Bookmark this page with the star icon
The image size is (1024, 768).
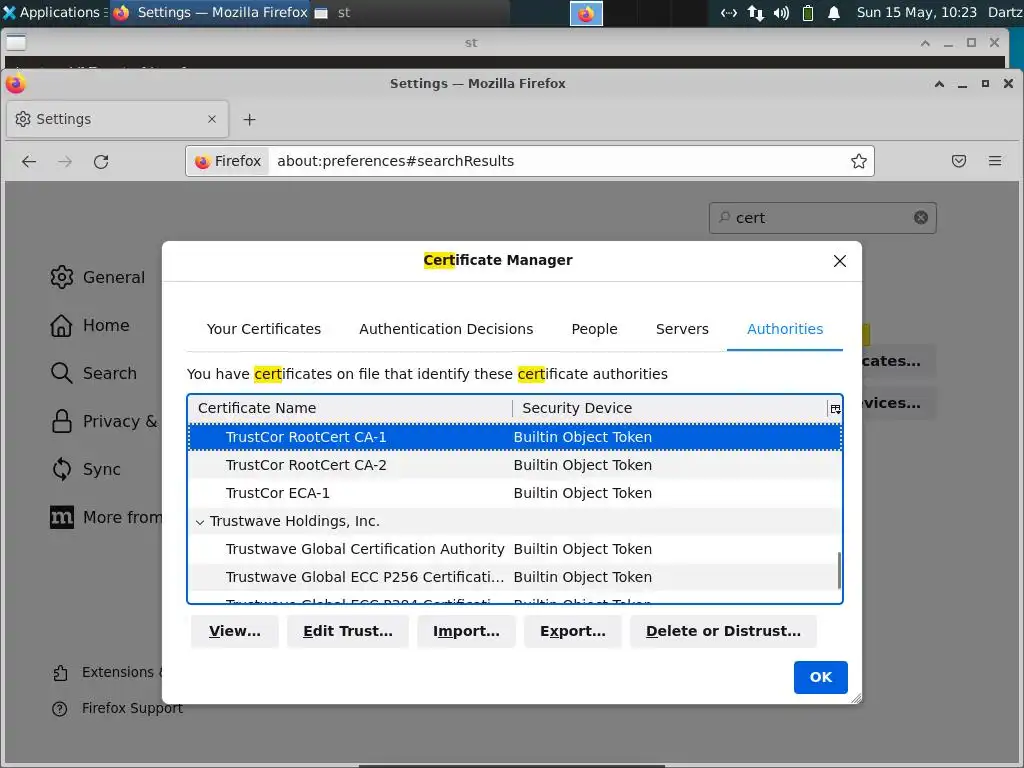858,161
